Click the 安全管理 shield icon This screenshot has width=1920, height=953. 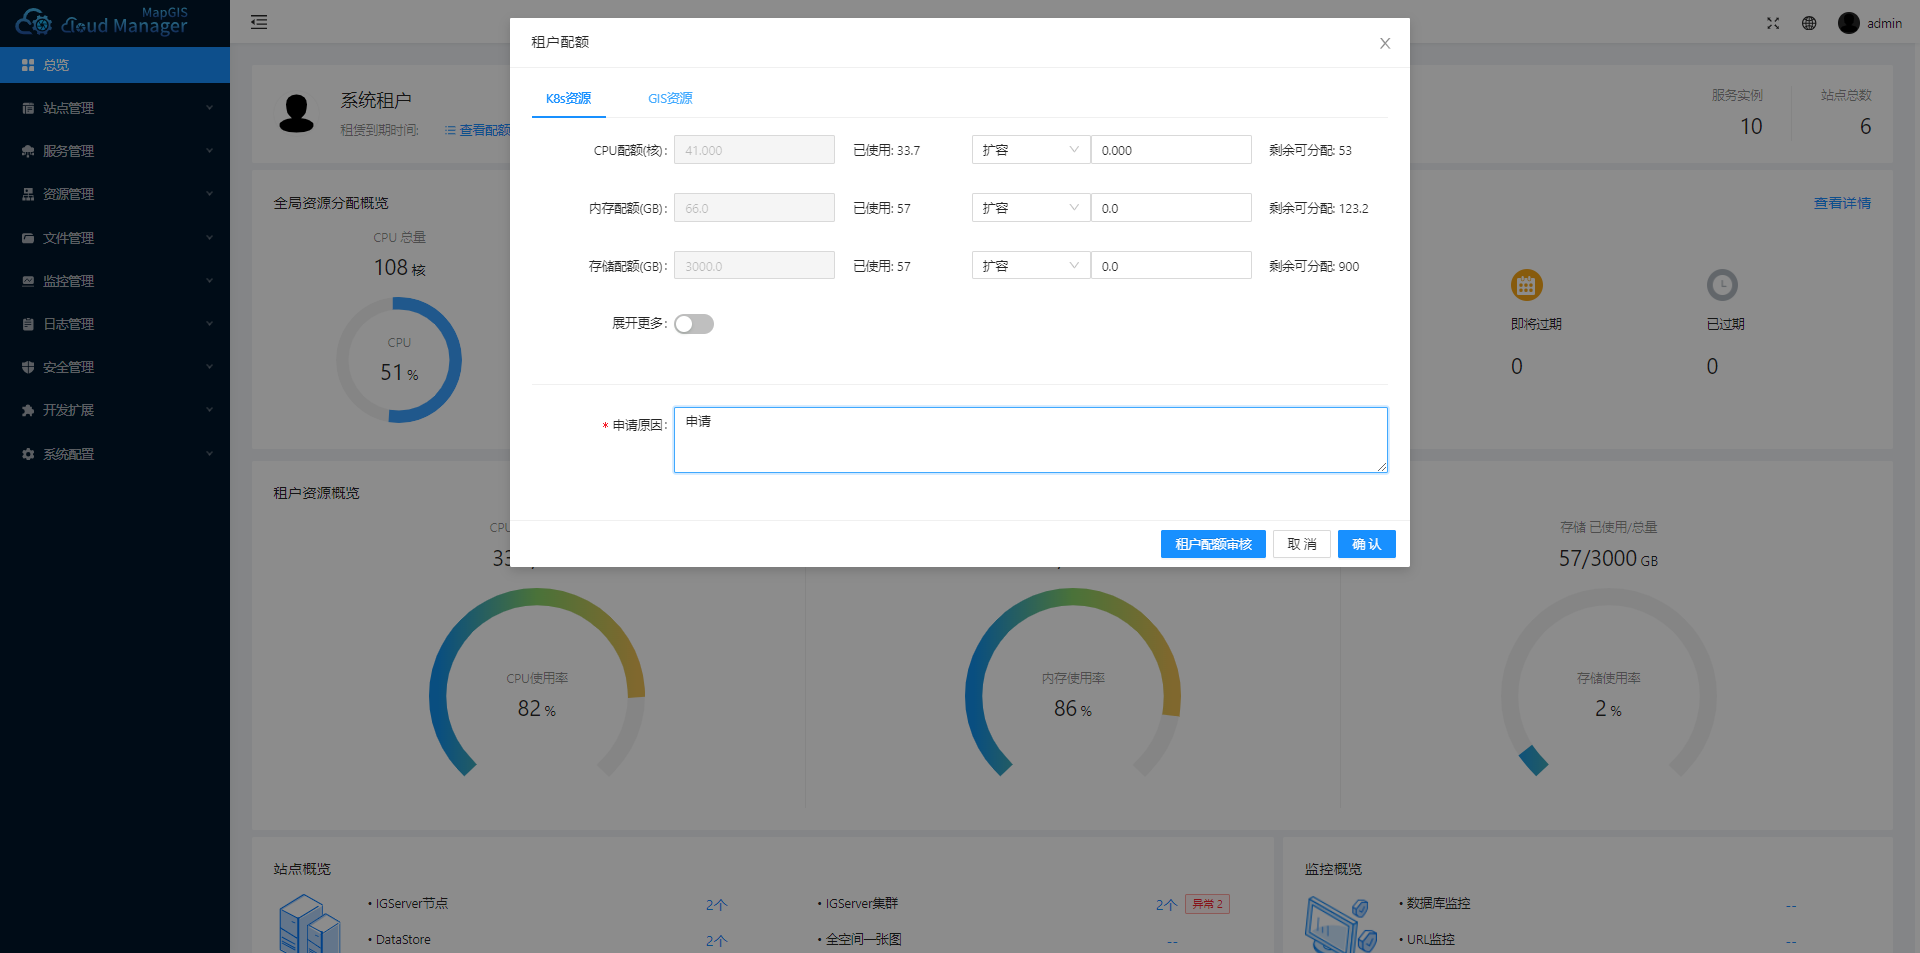28,367
